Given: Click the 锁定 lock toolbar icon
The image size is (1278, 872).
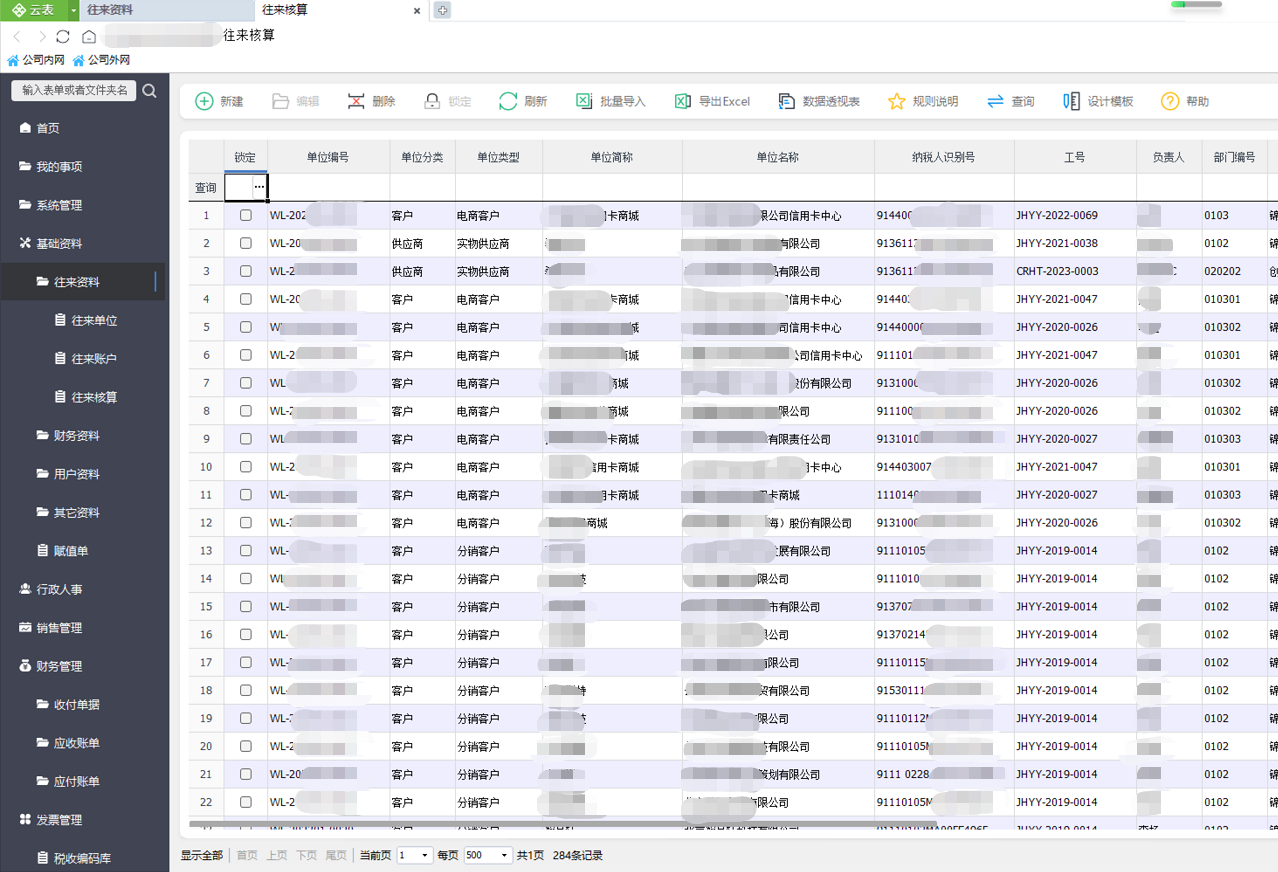Looking at the screenshot, I should [432, 101].
